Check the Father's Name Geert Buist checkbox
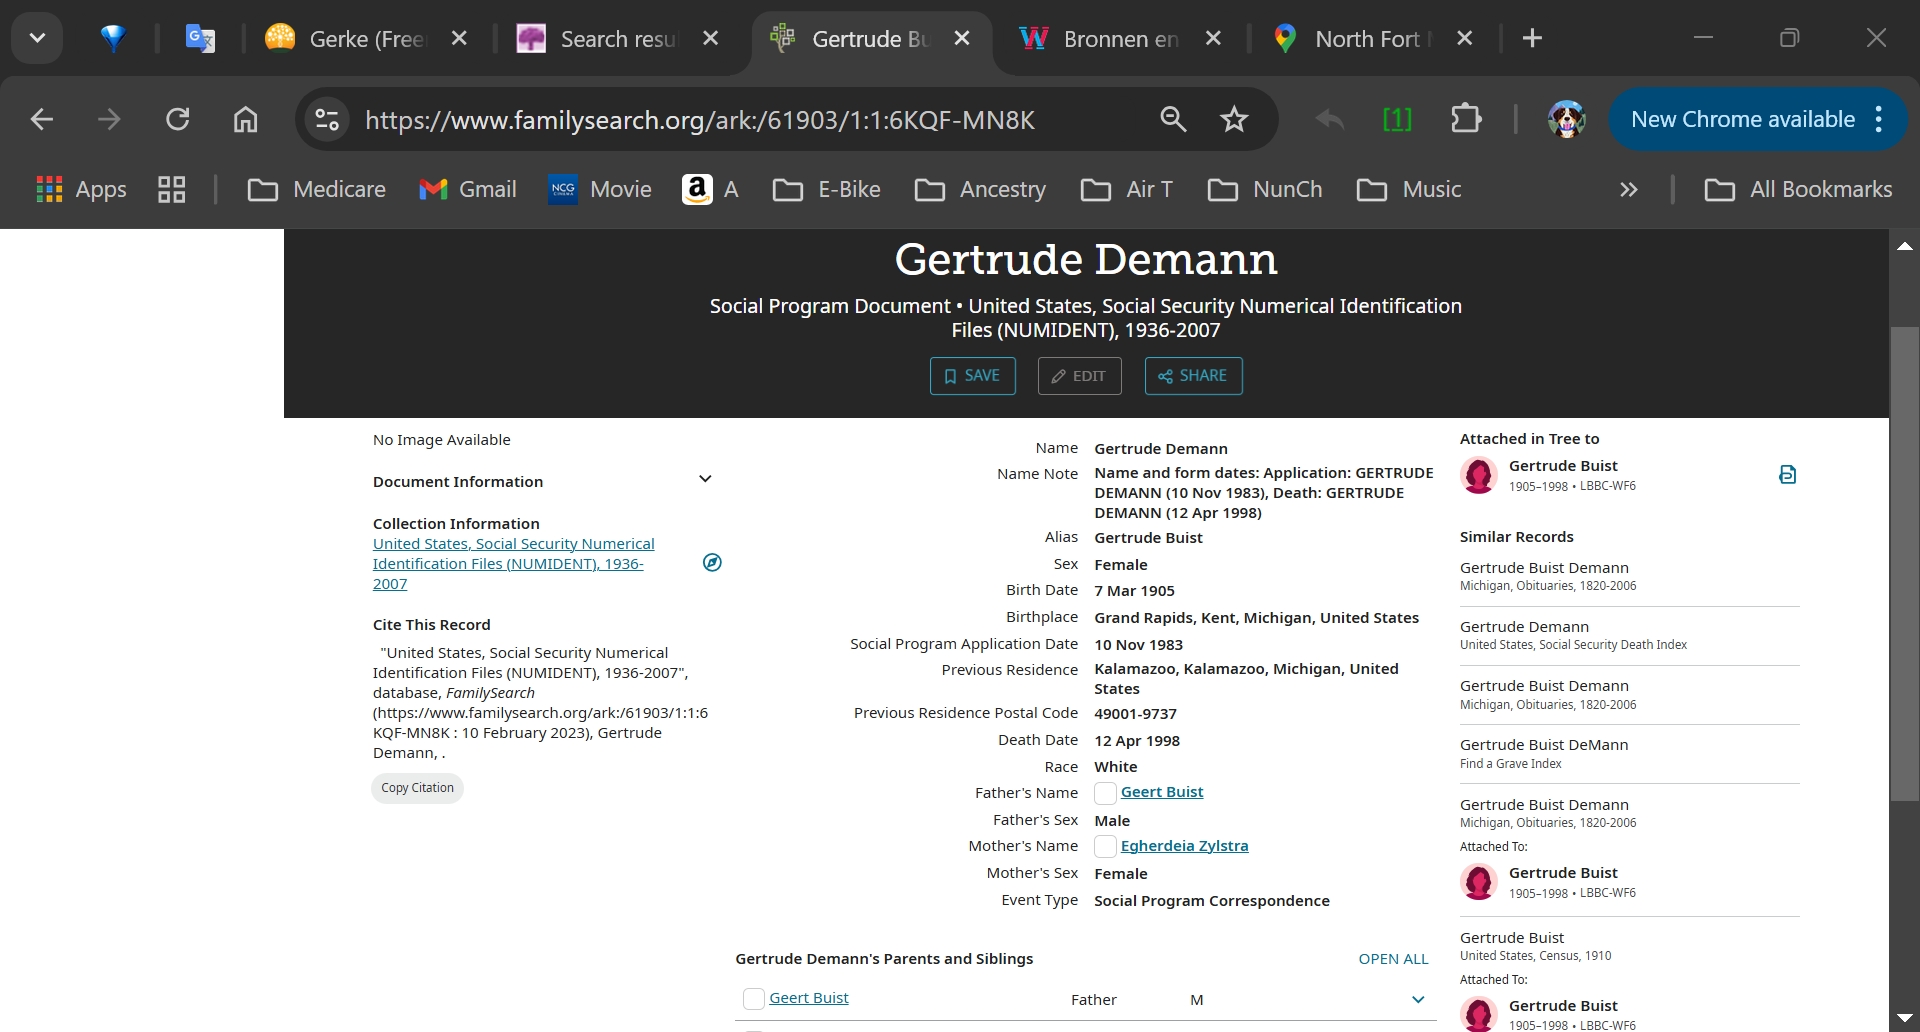This screenshot has width=1920, height=1032. (1105, 793)
